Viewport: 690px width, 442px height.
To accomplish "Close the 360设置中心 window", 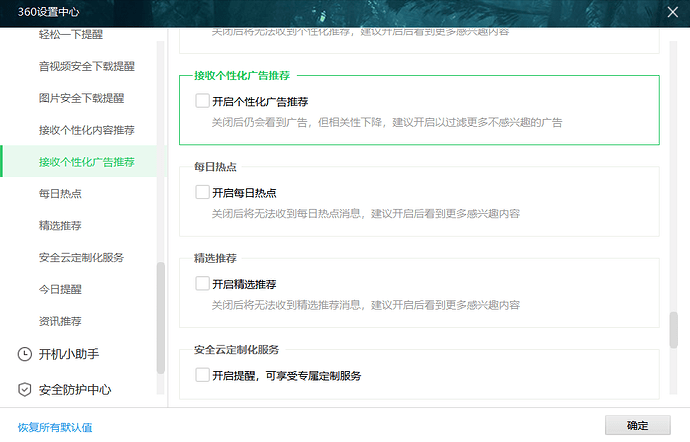I will point(671,12).
